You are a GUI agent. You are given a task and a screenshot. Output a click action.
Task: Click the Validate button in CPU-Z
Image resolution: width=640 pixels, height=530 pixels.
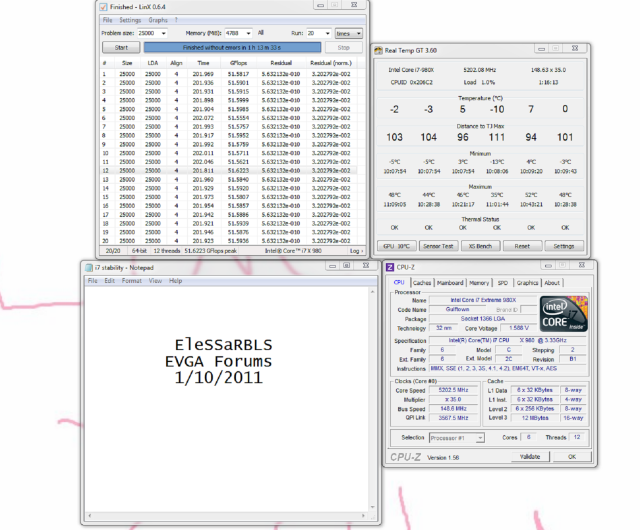tap(530, 456)
